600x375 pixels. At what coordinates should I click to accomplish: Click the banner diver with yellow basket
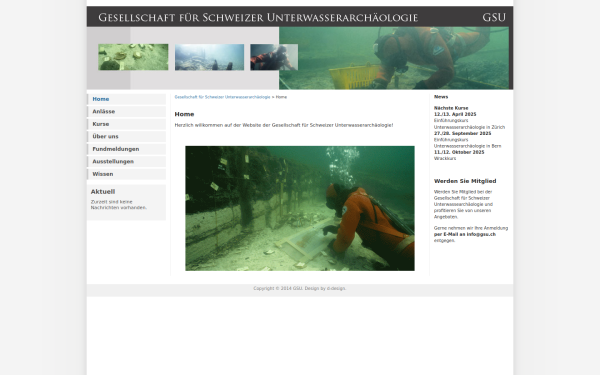pos(394,58)
